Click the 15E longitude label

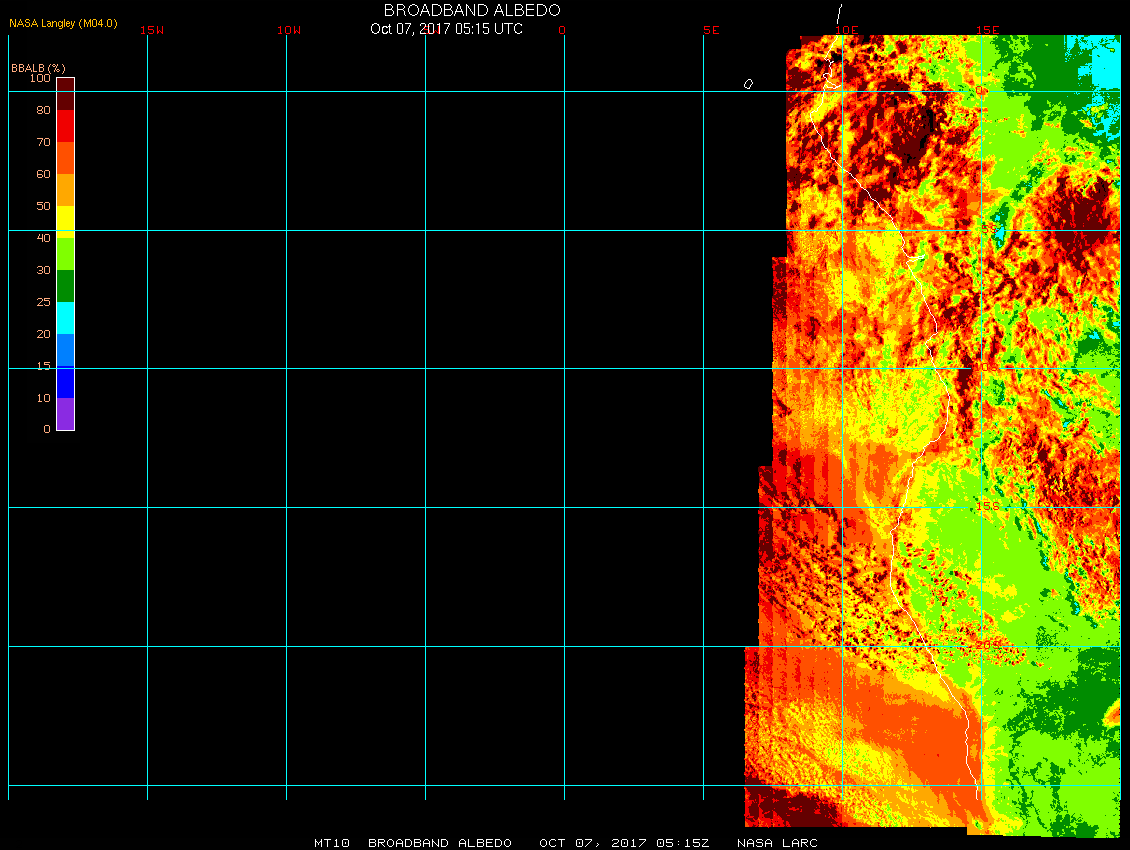click(988, 30)
